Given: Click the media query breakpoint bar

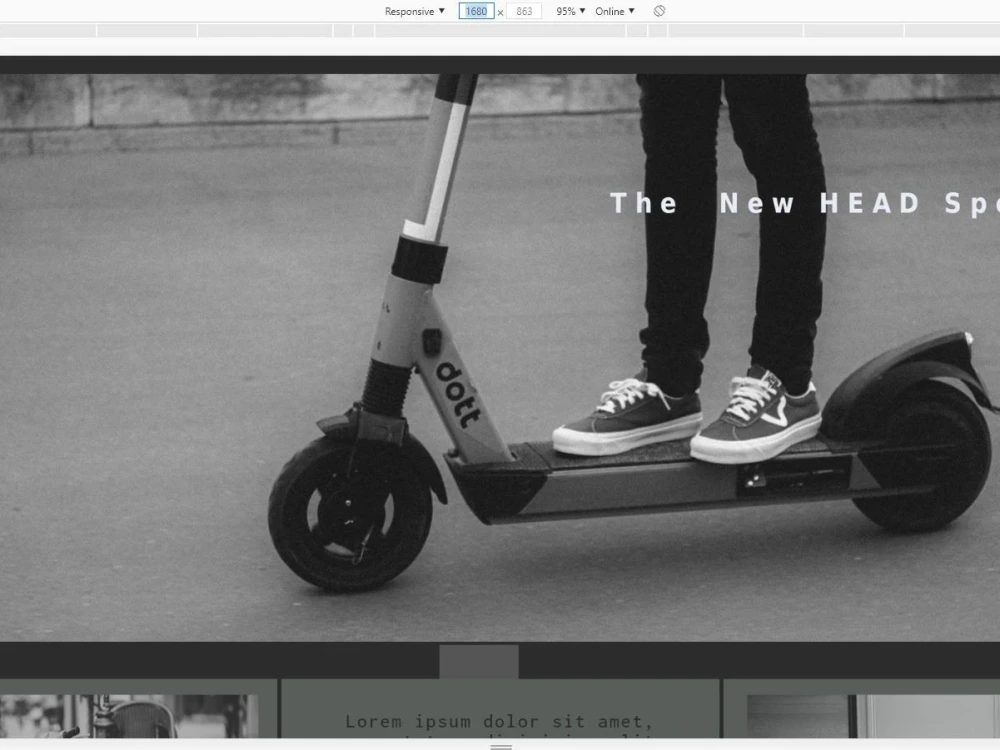Looking at the screenshot, I should click(500, 30).
